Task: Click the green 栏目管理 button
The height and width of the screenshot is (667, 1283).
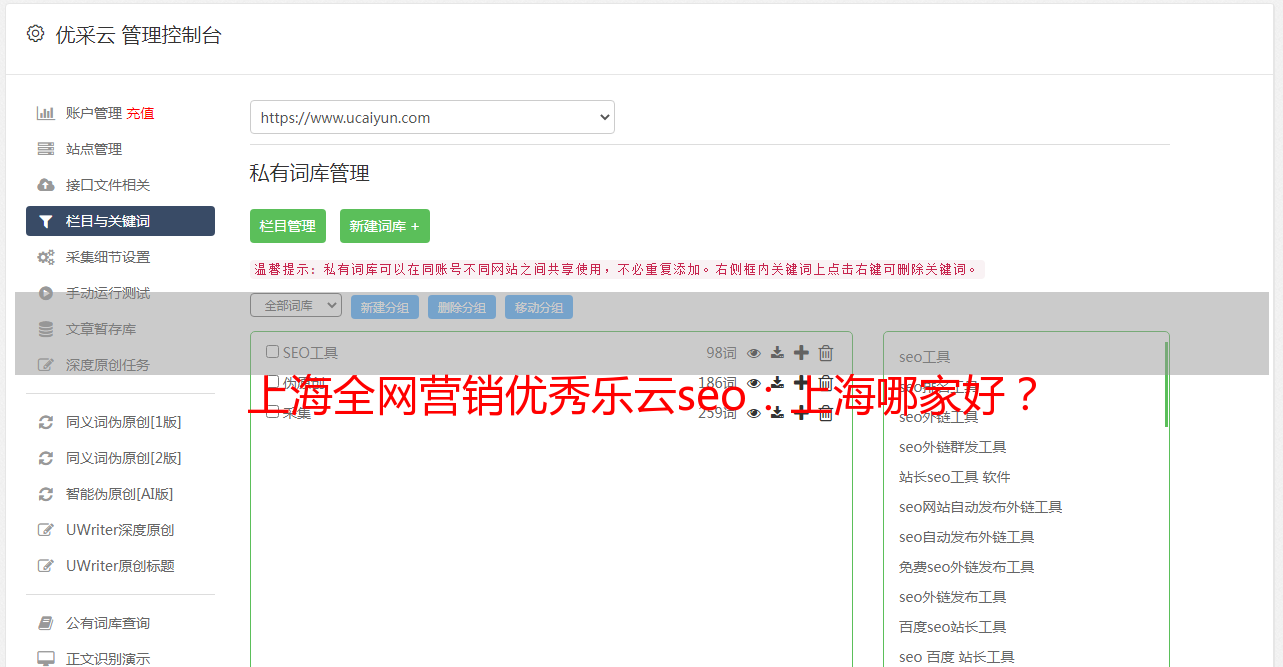Action: click(x=288, y=226)
